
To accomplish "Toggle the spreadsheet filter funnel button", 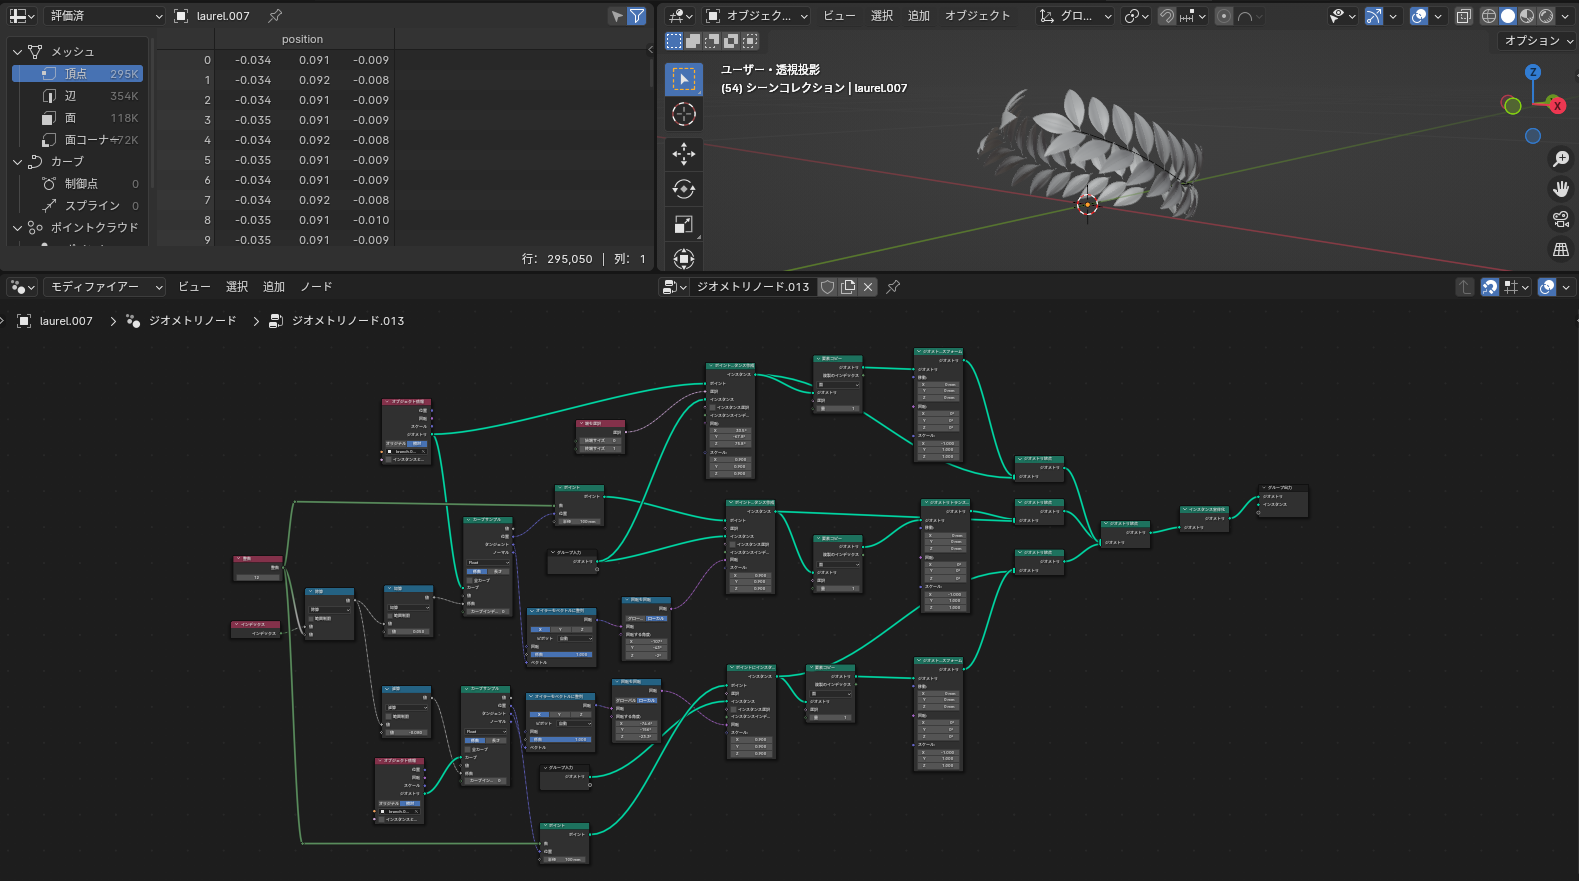I will [636, 16].
